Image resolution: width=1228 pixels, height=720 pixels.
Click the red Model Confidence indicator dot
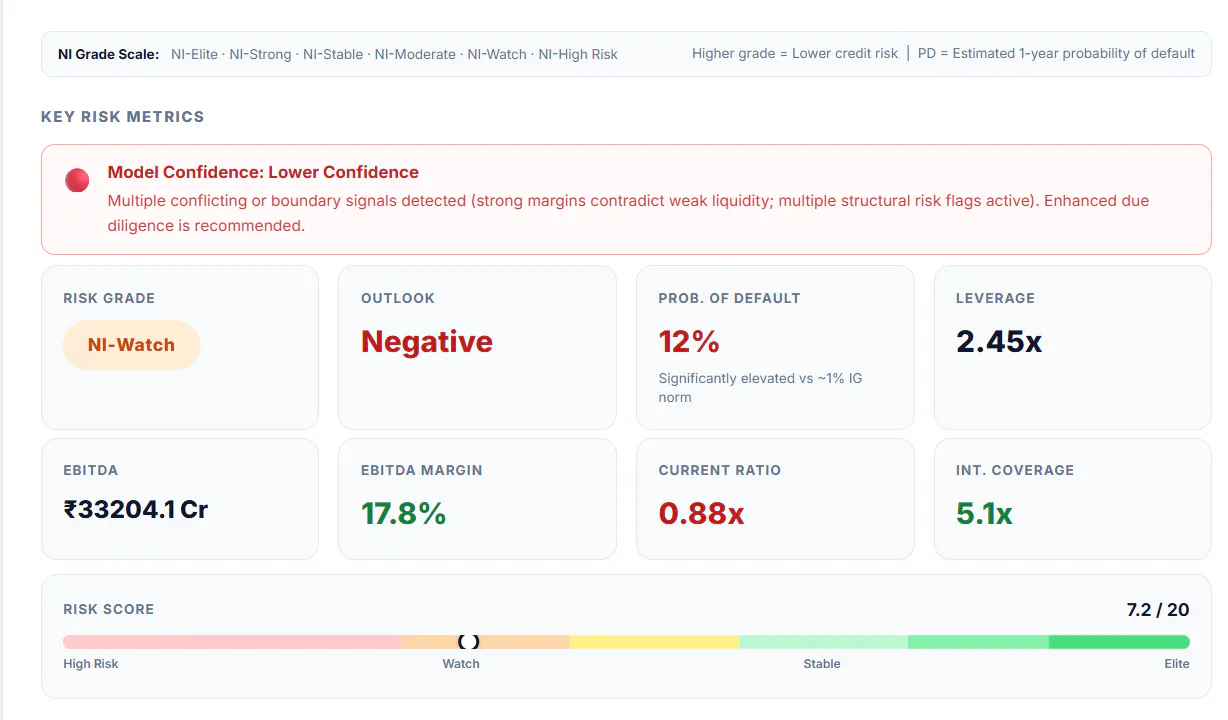point(77,181)
